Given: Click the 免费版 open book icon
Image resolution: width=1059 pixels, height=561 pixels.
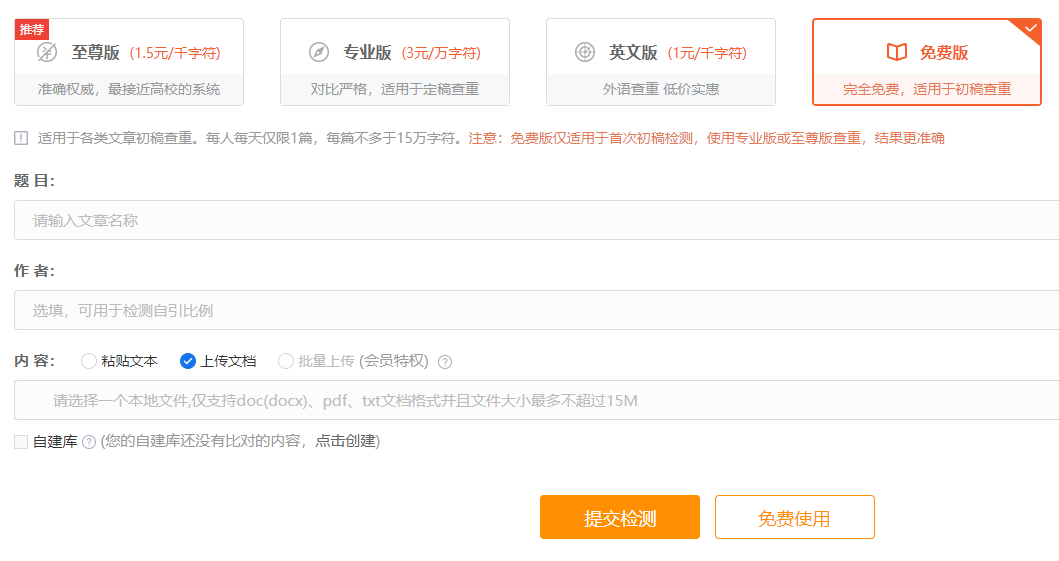Looking at the screenshot, I should pos(897,52).
